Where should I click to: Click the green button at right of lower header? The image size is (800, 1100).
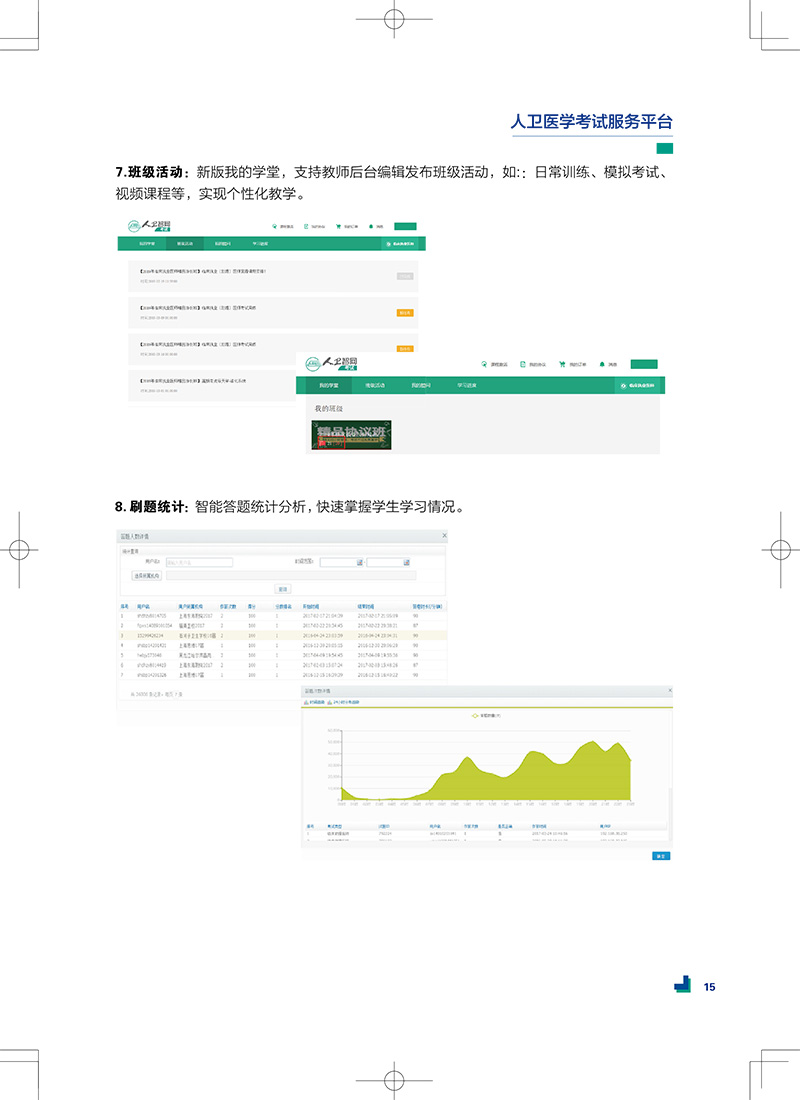coord(643,364)
